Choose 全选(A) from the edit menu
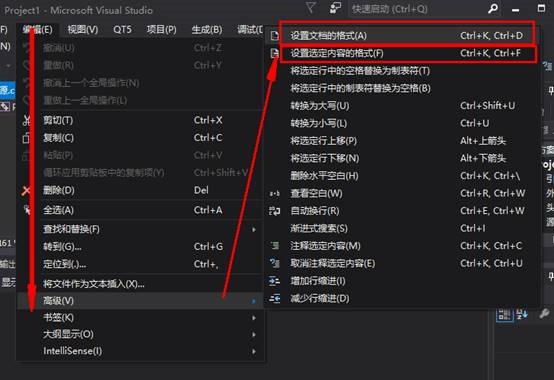The width and height of the screenshot is (554, 380). click(x=140, y=210)
